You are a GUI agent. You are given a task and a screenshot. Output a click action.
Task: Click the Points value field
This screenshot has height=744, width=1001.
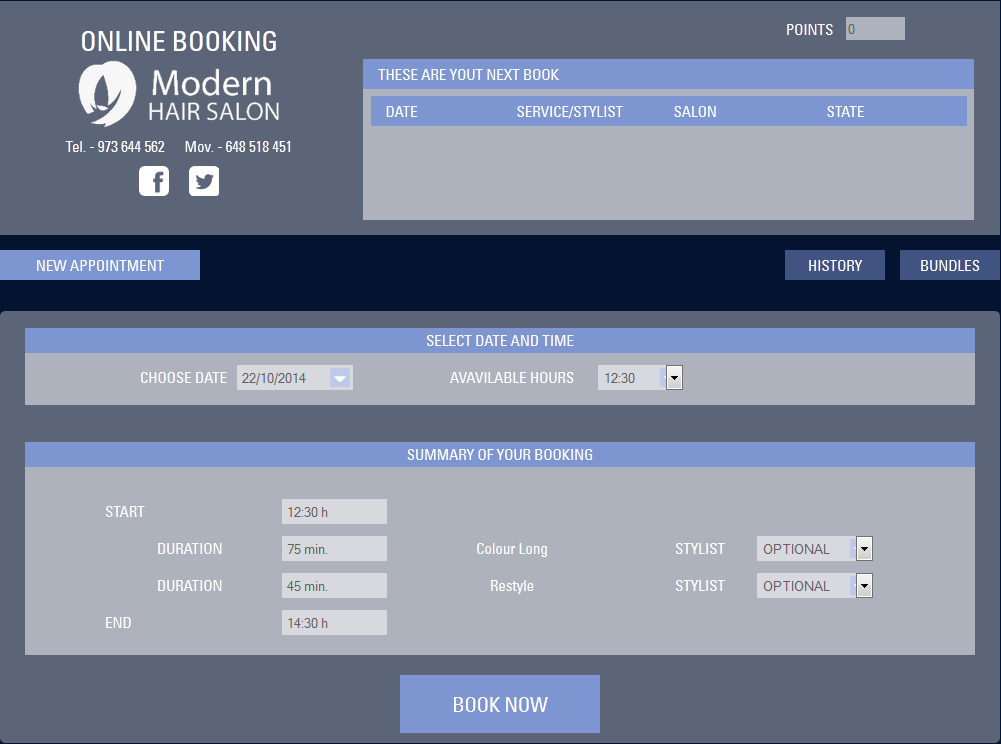coord(874,29)
